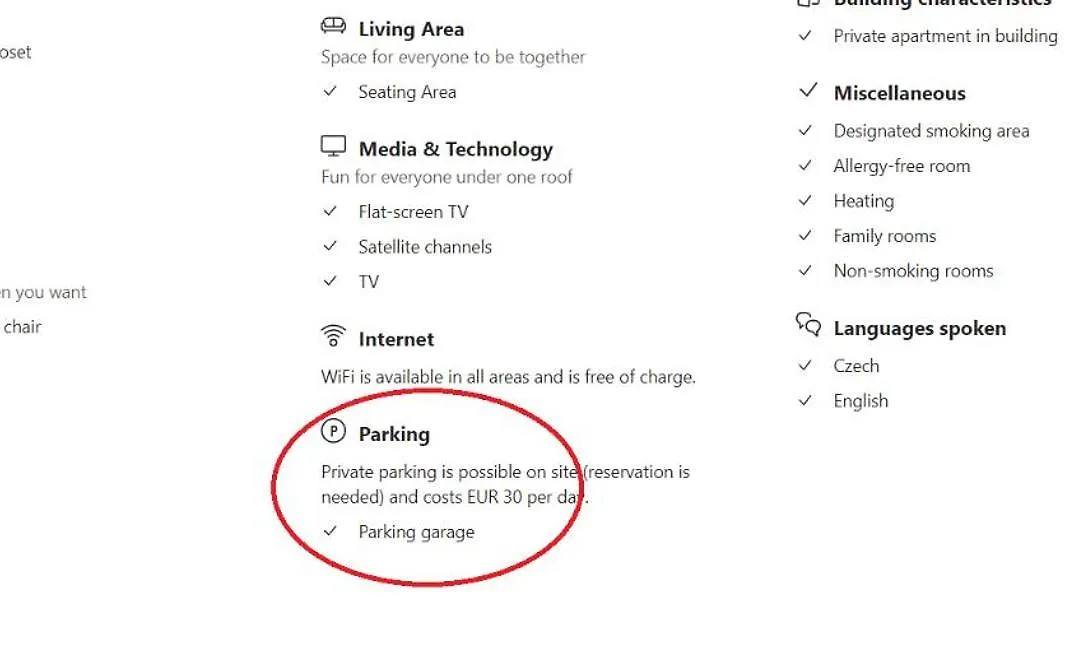Click the WiFi free of charge description text

(x=508, y=377)
